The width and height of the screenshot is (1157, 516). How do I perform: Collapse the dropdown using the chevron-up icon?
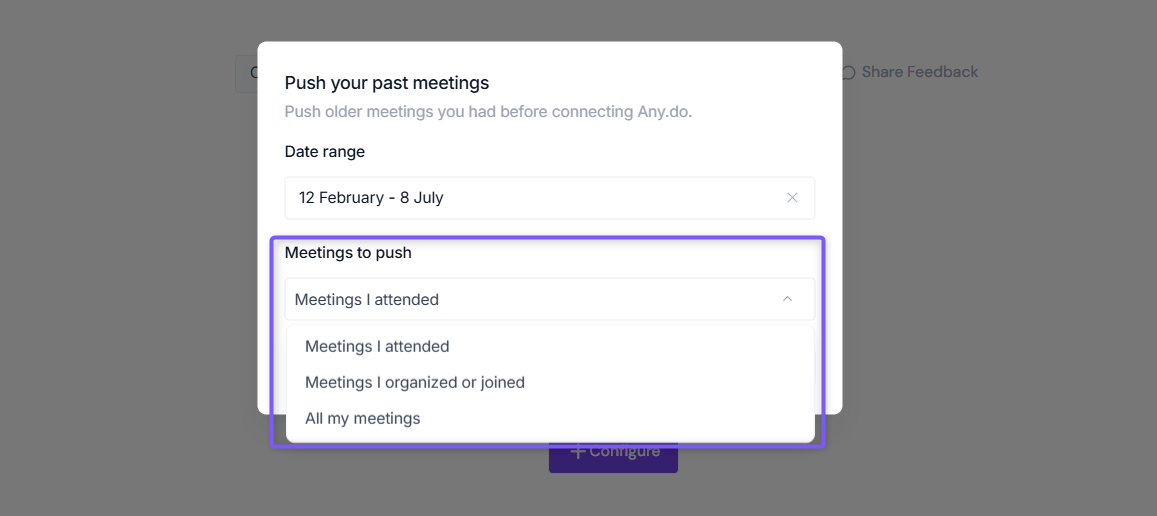(x=787, y=299)
